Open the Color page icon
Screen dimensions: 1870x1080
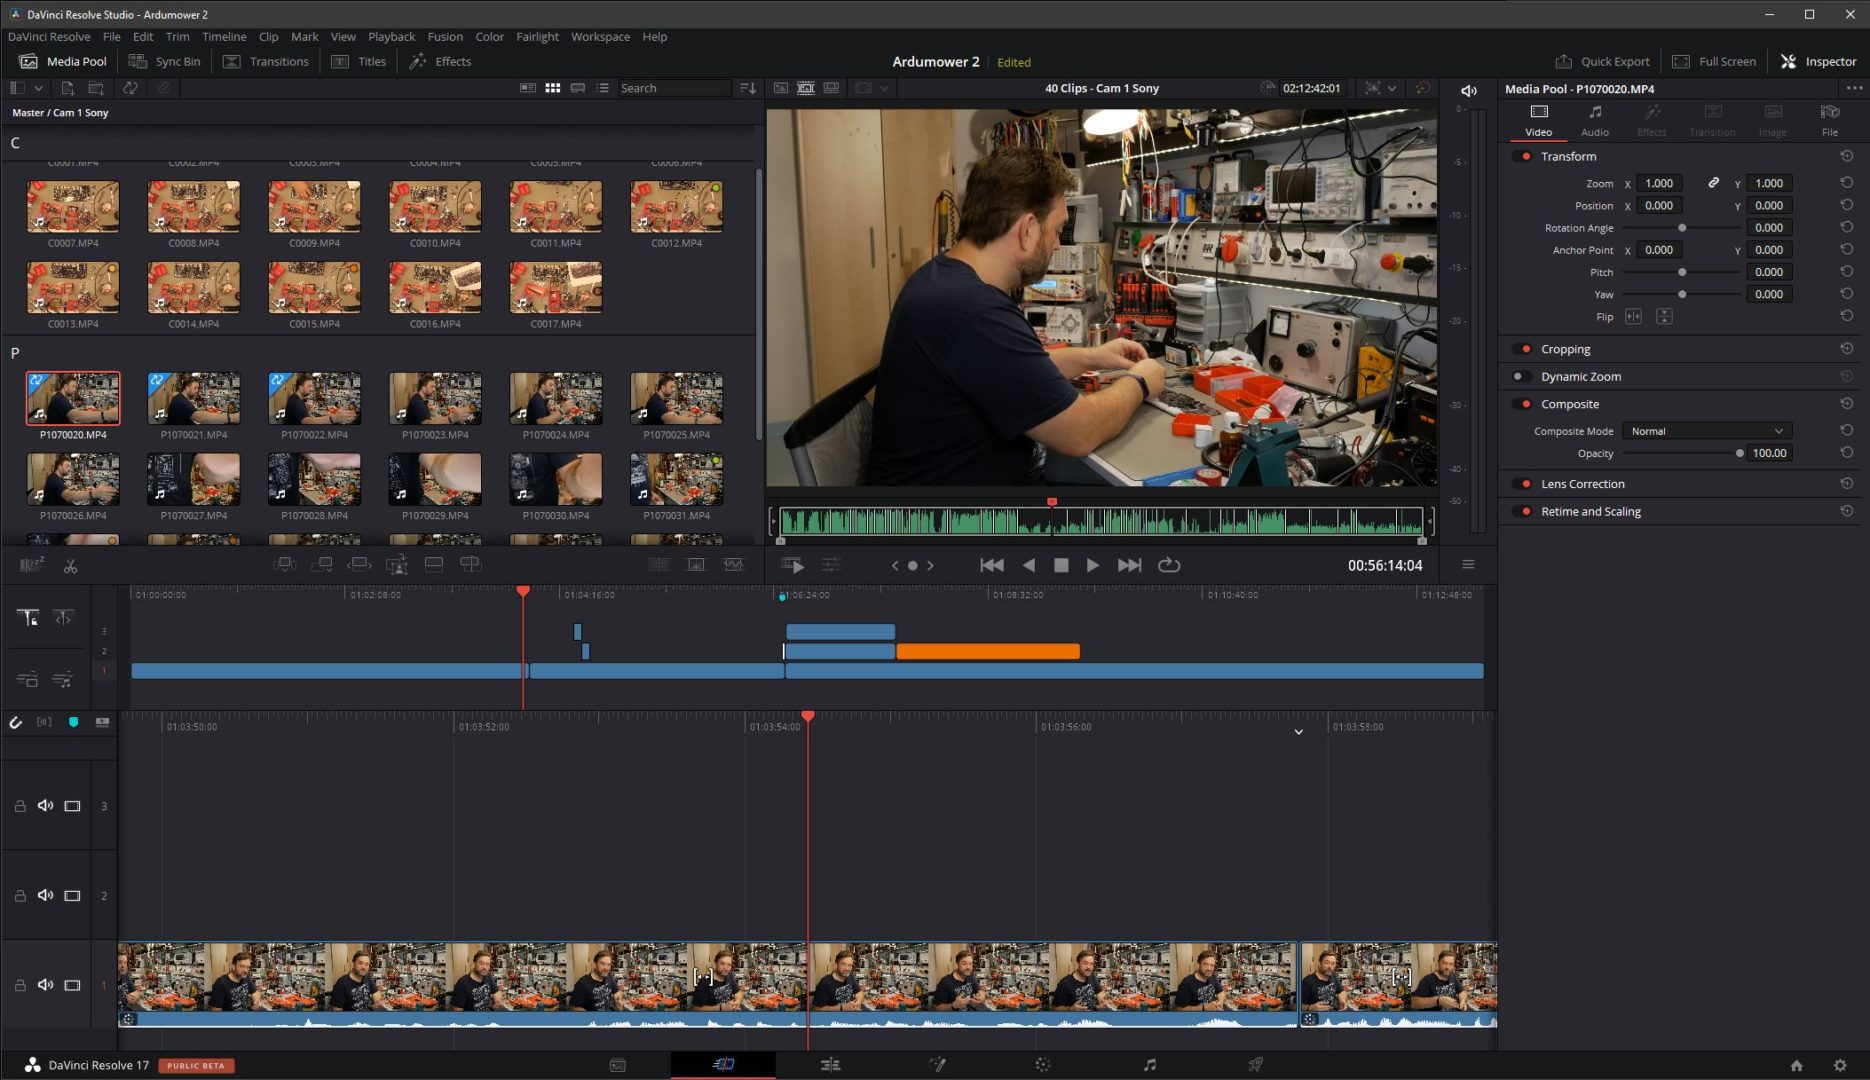point(1043,1065)
